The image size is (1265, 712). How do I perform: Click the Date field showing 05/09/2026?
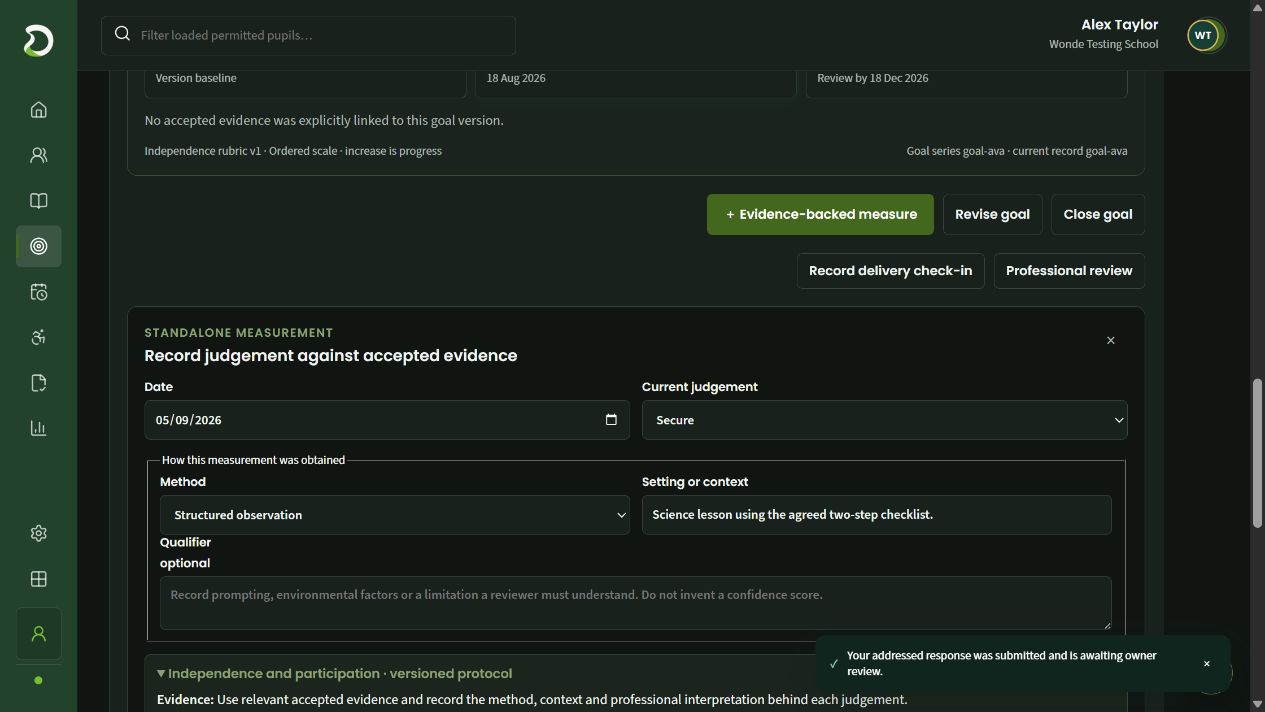387,420
